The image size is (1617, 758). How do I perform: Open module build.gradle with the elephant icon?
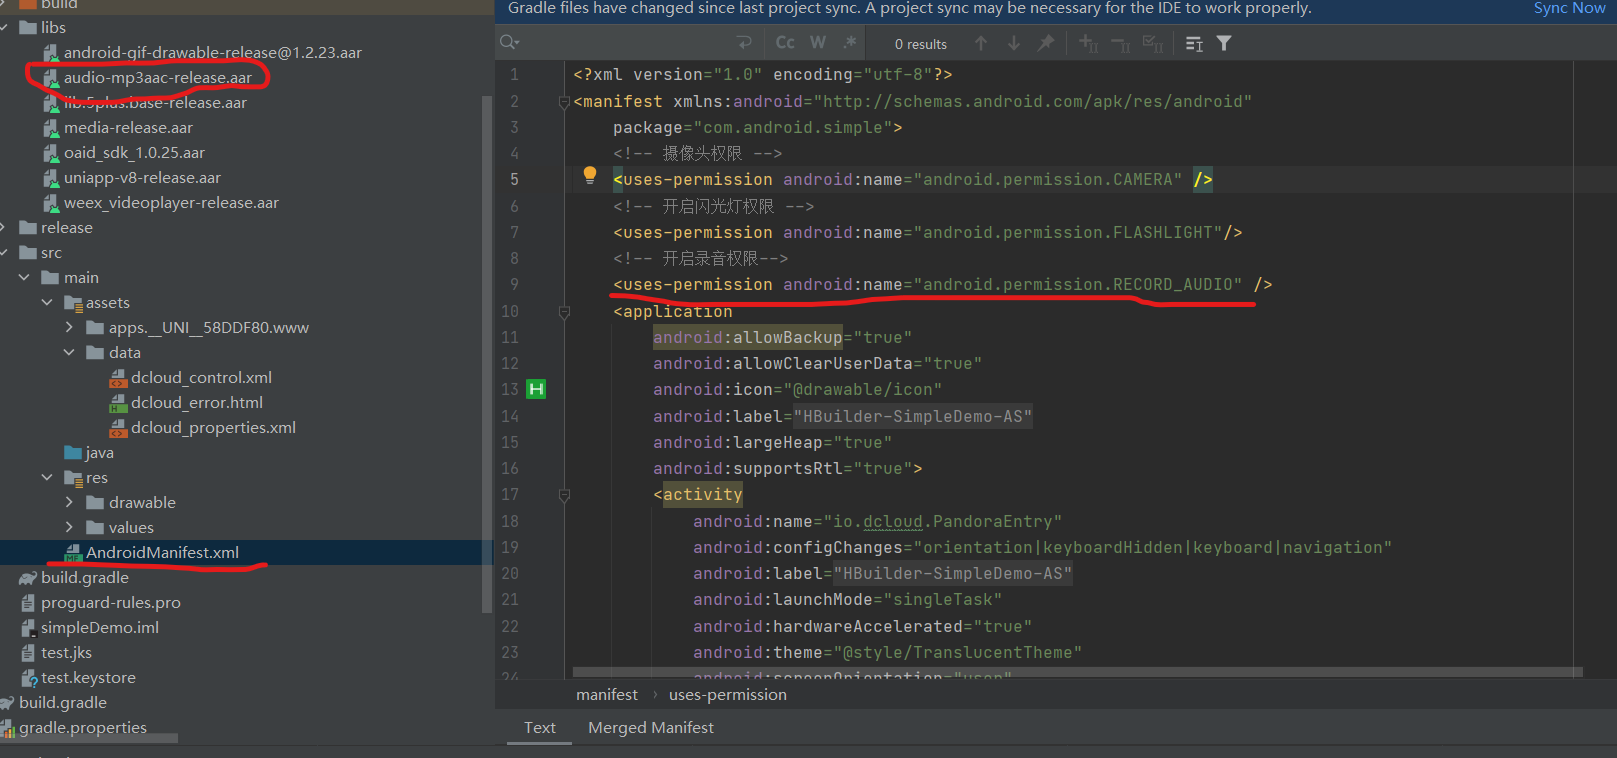[84, 578]
